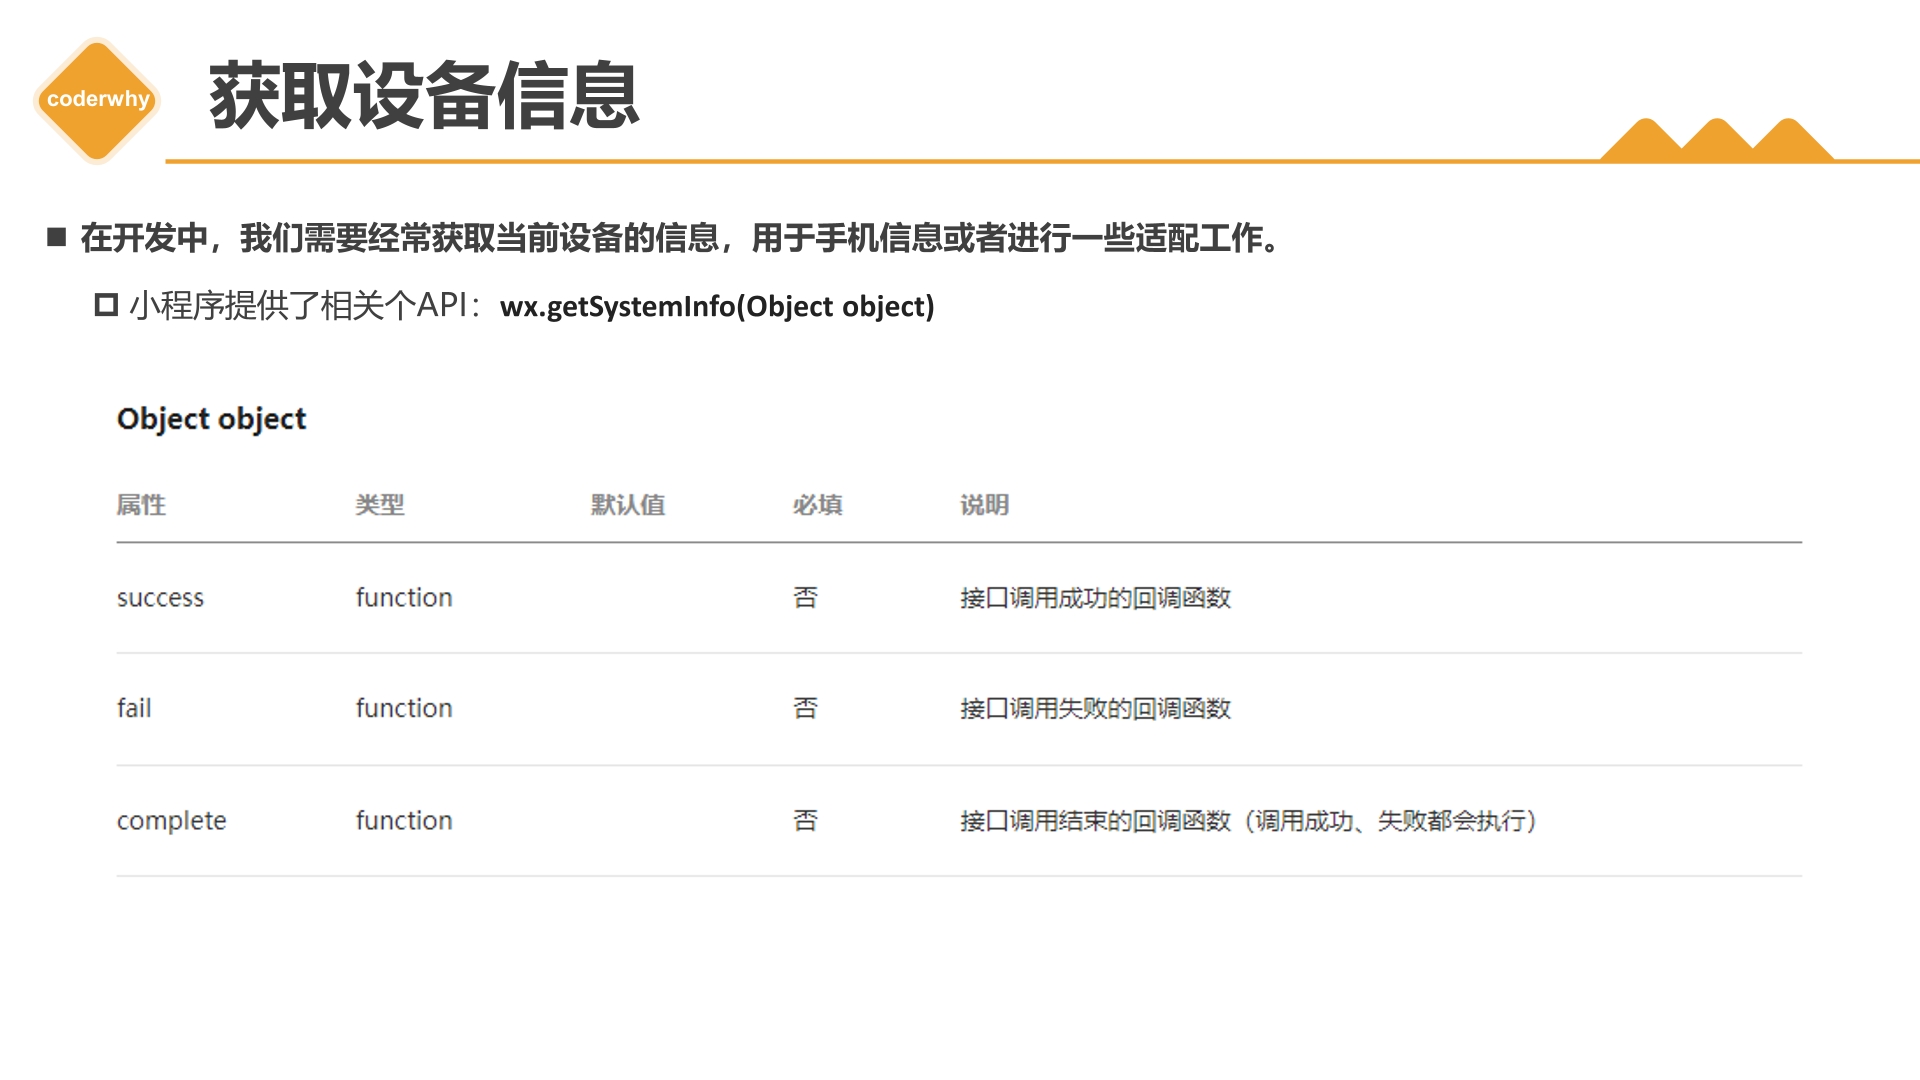Click the 小程序提供了相关个API text
This screenshot has height=1080, width=1920.
(x=298, y=306)
